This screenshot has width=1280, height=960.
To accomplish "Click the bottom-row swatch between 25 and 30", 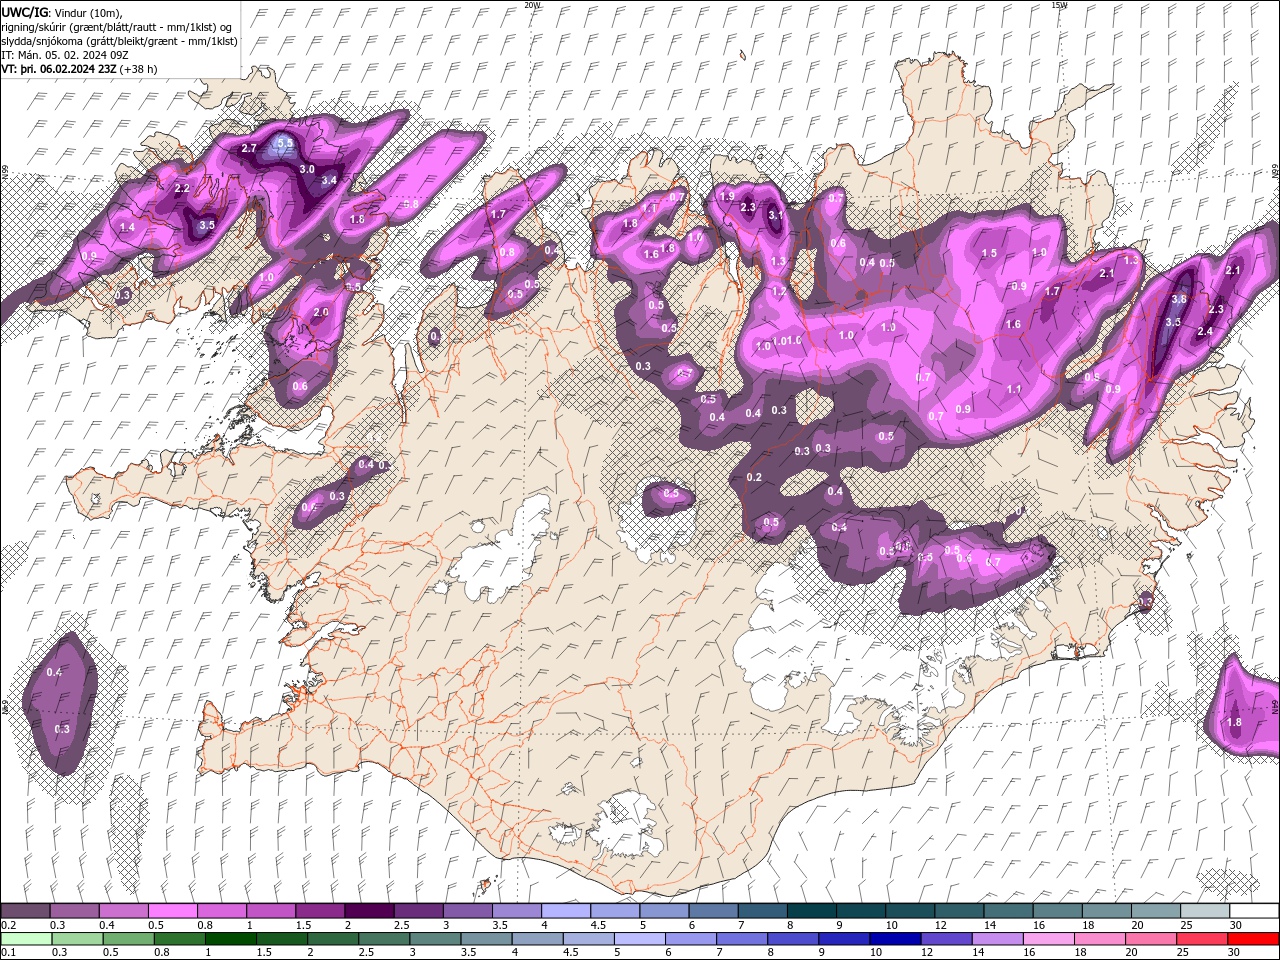I will point(1200,938).
